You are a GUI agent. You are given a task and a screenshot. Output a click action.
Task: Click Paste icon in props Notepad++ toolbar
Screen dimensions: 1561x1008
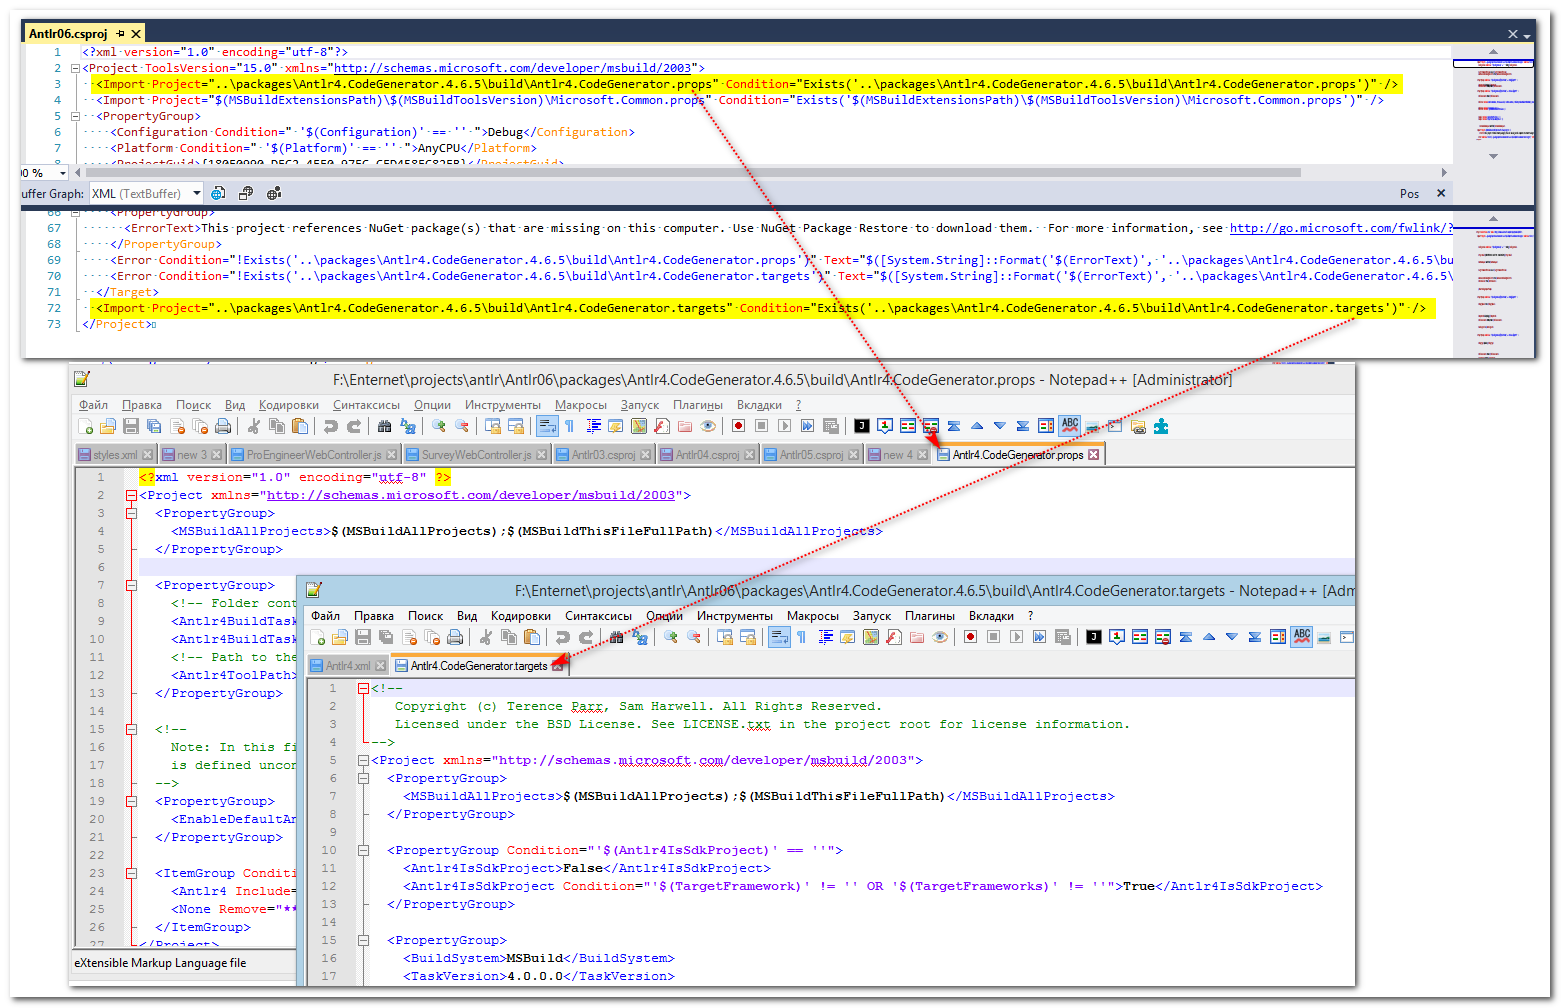300,426
